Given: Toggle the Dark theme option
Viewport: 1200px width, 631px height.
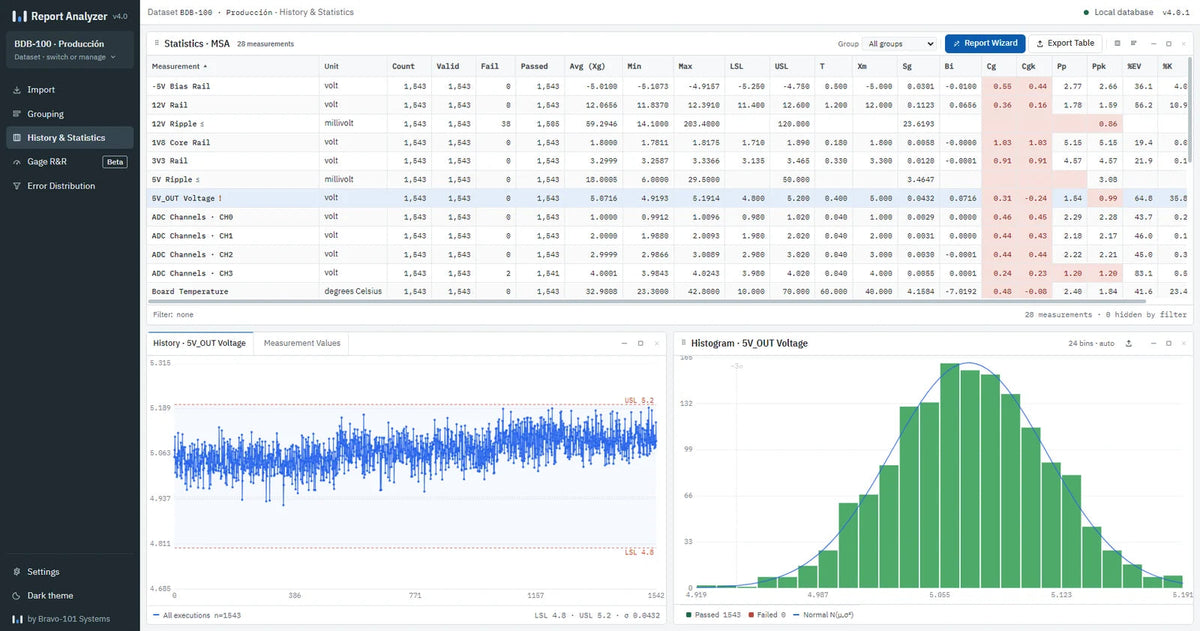Looking at the screenshot, I should [x=51, y=596].
